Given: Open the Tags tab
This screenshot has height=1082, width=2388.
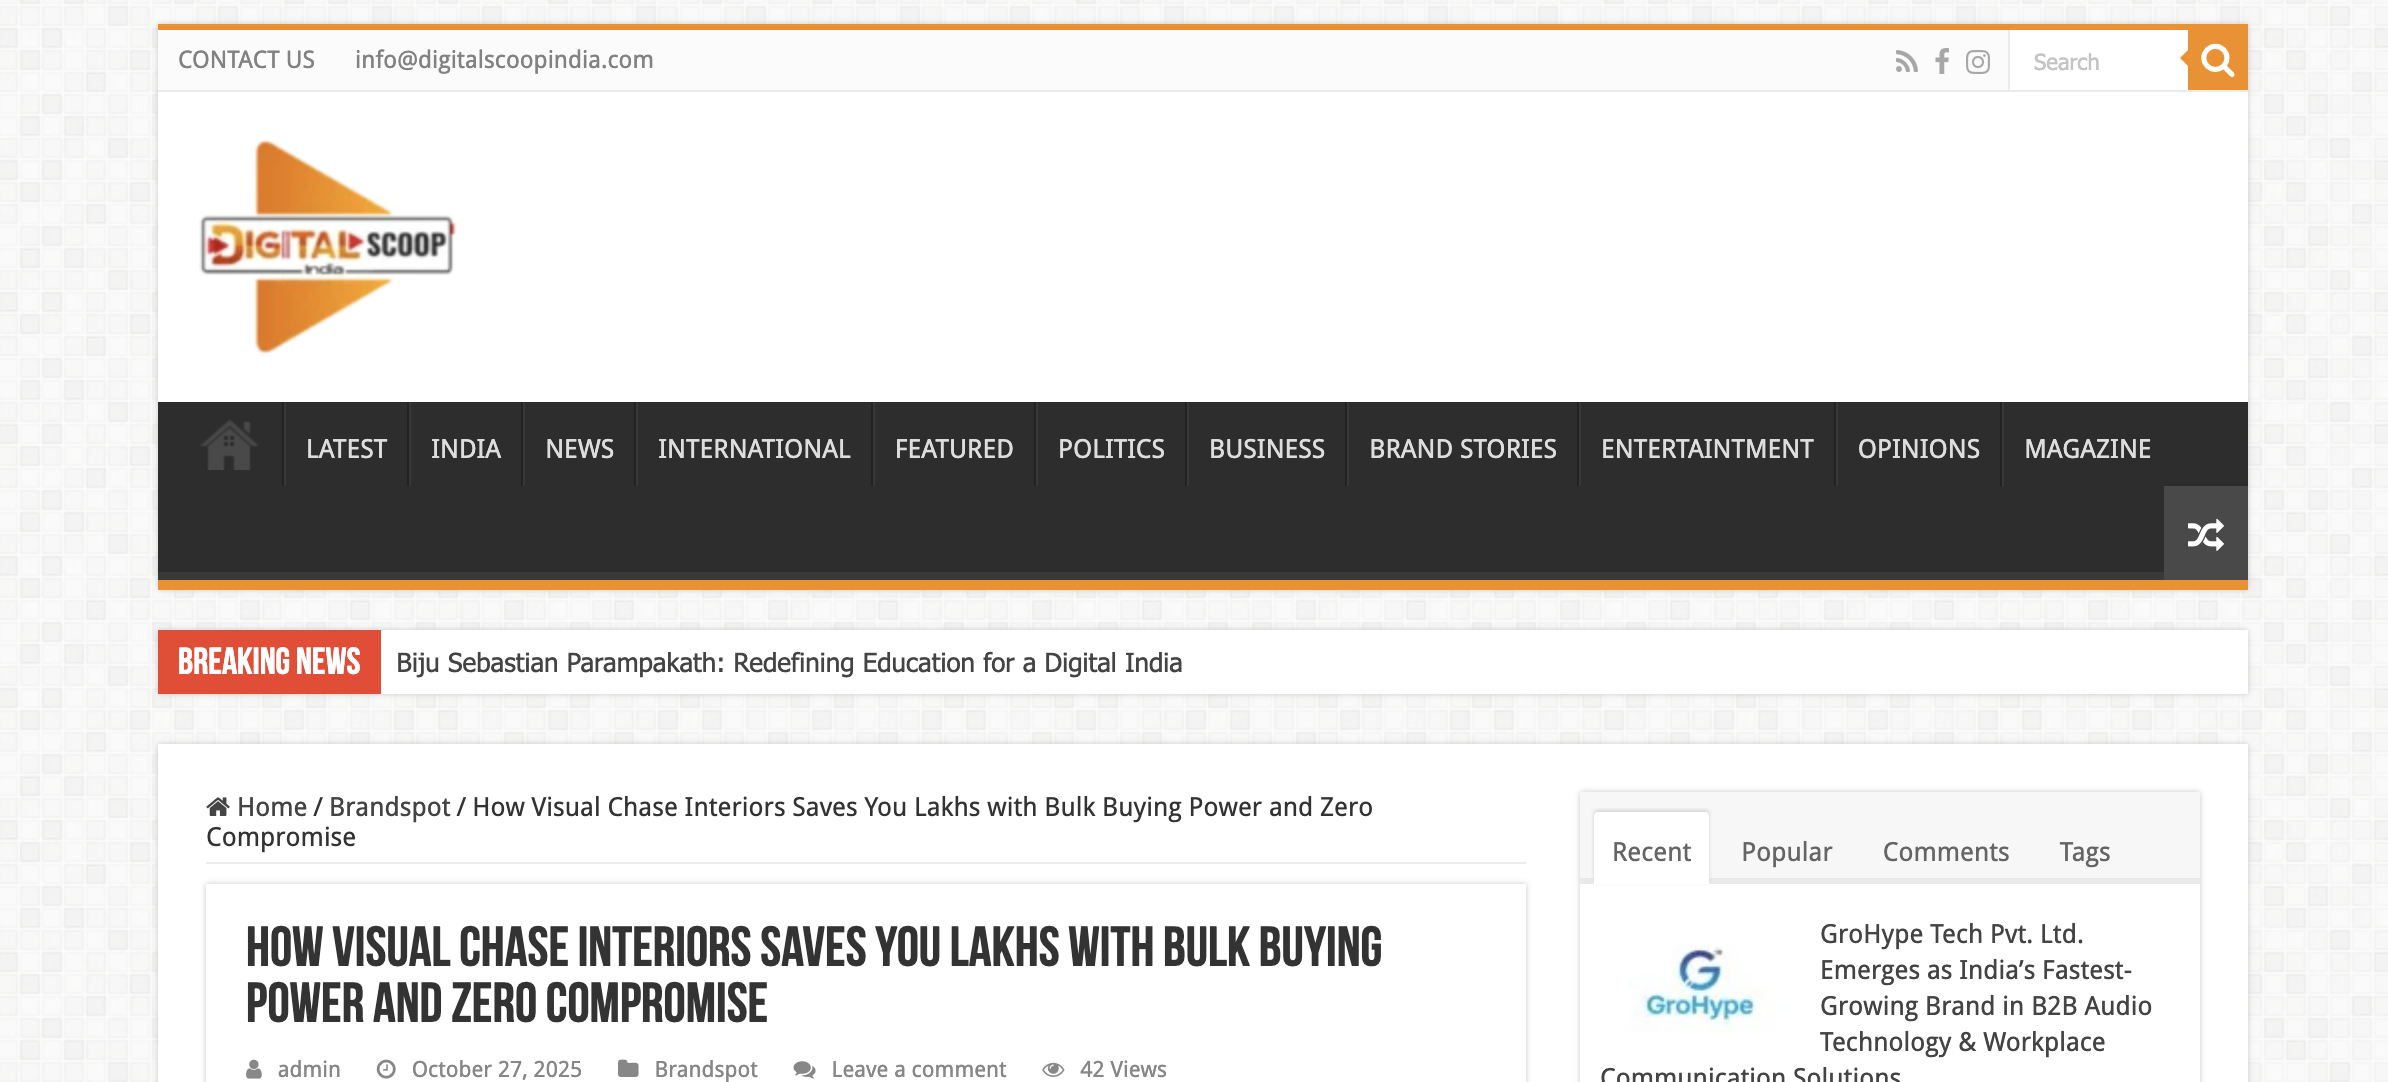Looking at the screenshot, I should [x=2084, y=852].
